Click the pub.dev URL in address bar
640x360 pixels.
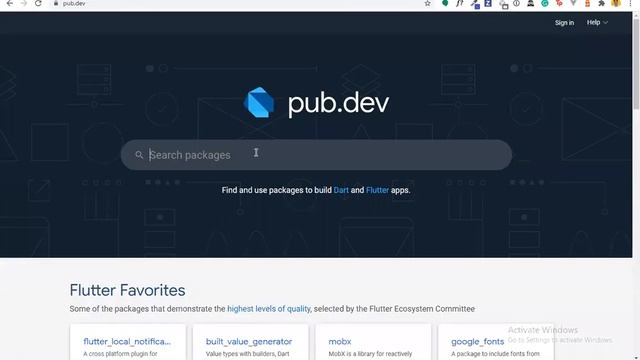74,3
